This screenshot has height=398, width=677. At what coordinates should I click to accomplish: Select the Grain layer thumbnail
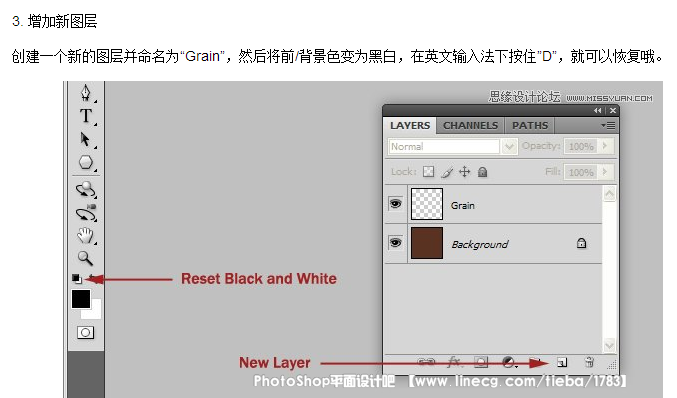coord(427,204)
